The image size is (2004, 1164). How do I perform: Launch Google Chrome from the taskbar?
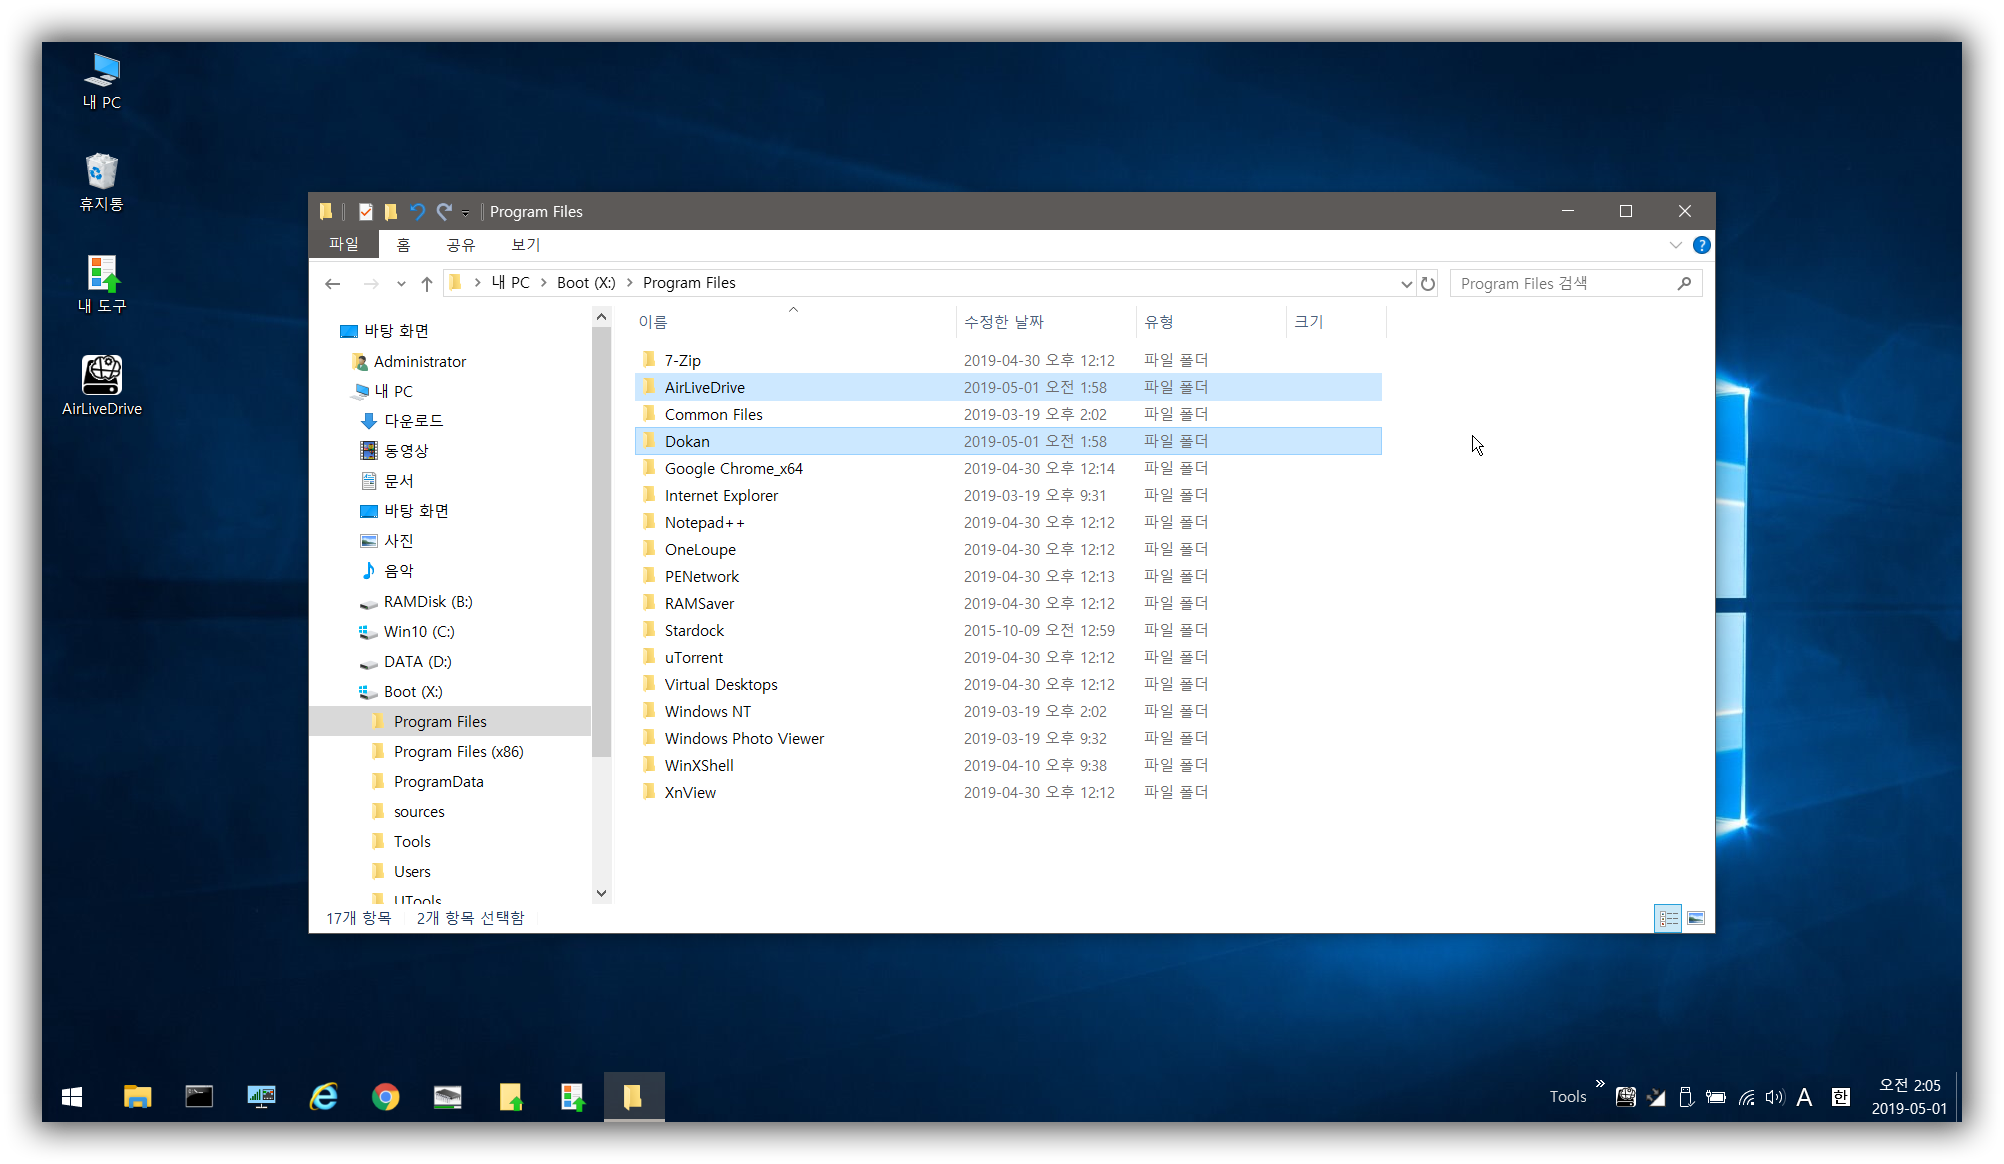click(386, 1097)
